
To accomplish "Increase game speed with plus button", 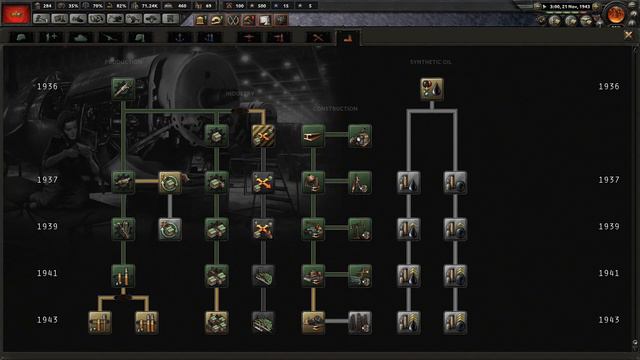I will point(596,7).
